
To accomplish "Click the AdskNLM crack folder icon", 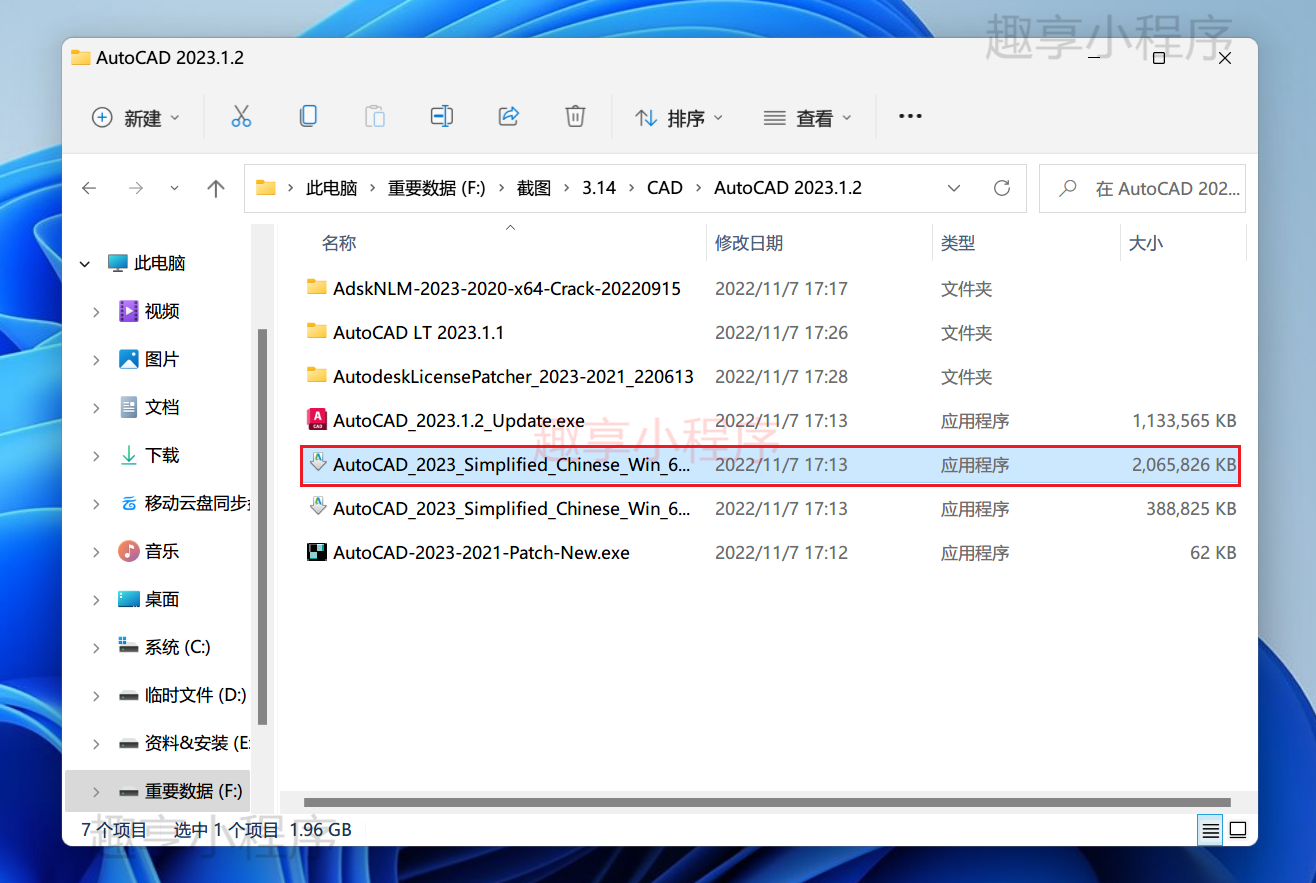I will [x=317, y=288].
